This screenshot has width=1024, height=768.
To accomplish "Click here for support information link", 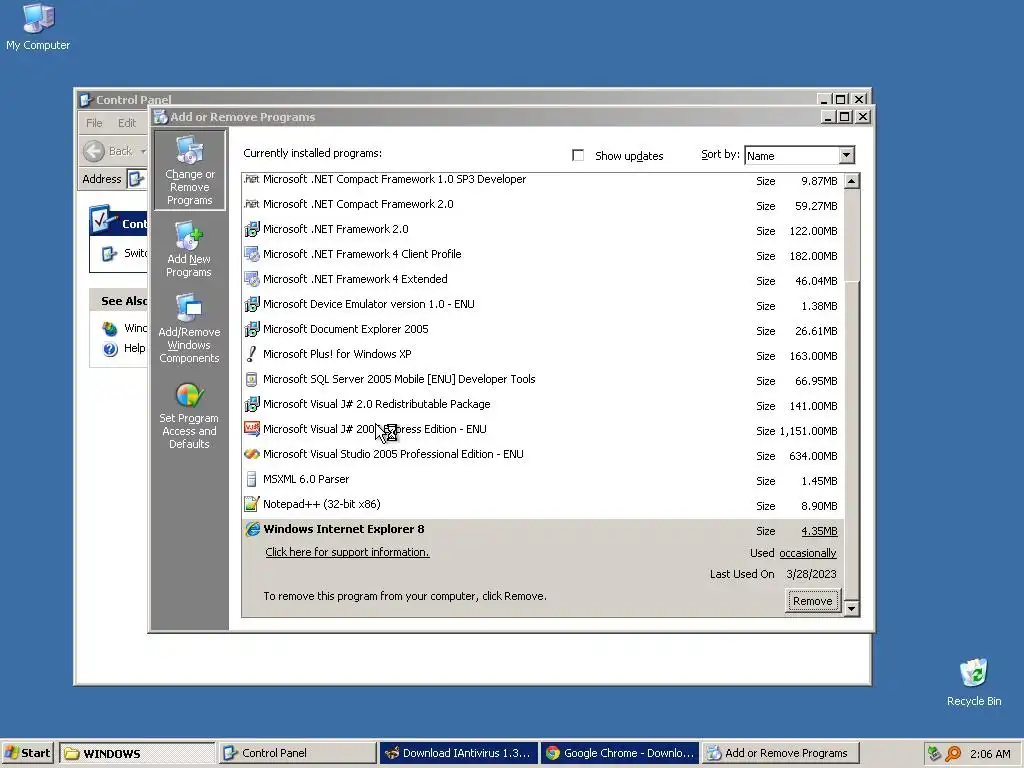I will [x=347, y=552].
